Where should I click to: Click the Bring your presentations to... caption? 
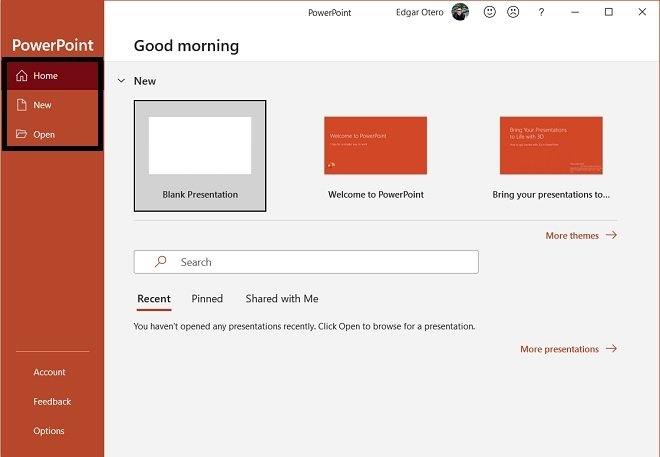551,194
